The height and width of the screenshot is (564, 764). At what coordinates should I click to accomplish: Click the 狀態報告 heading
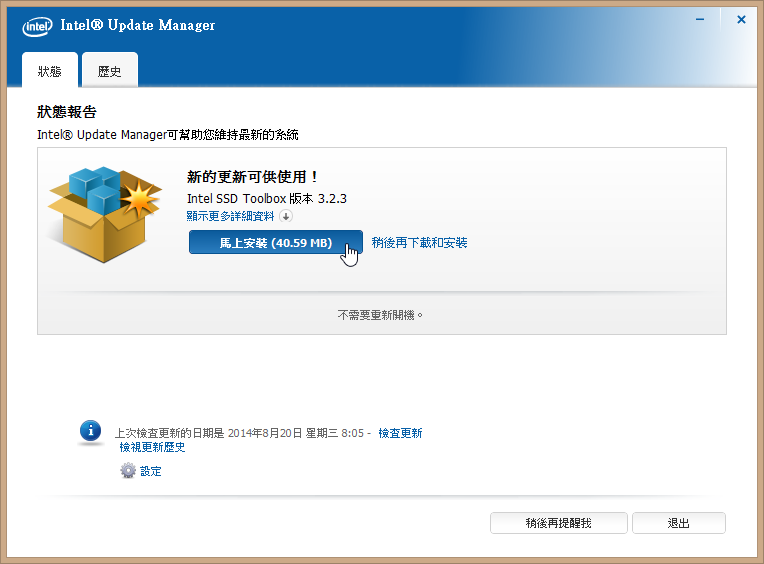coord(67,112)
